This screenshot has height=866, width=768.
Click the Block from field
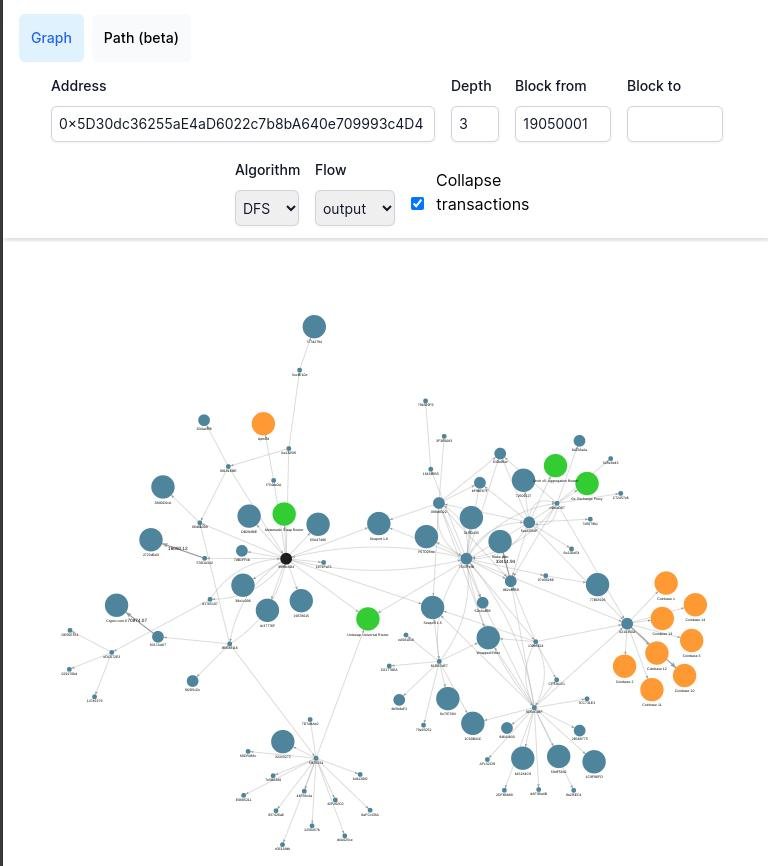click(x=563, y=124)
